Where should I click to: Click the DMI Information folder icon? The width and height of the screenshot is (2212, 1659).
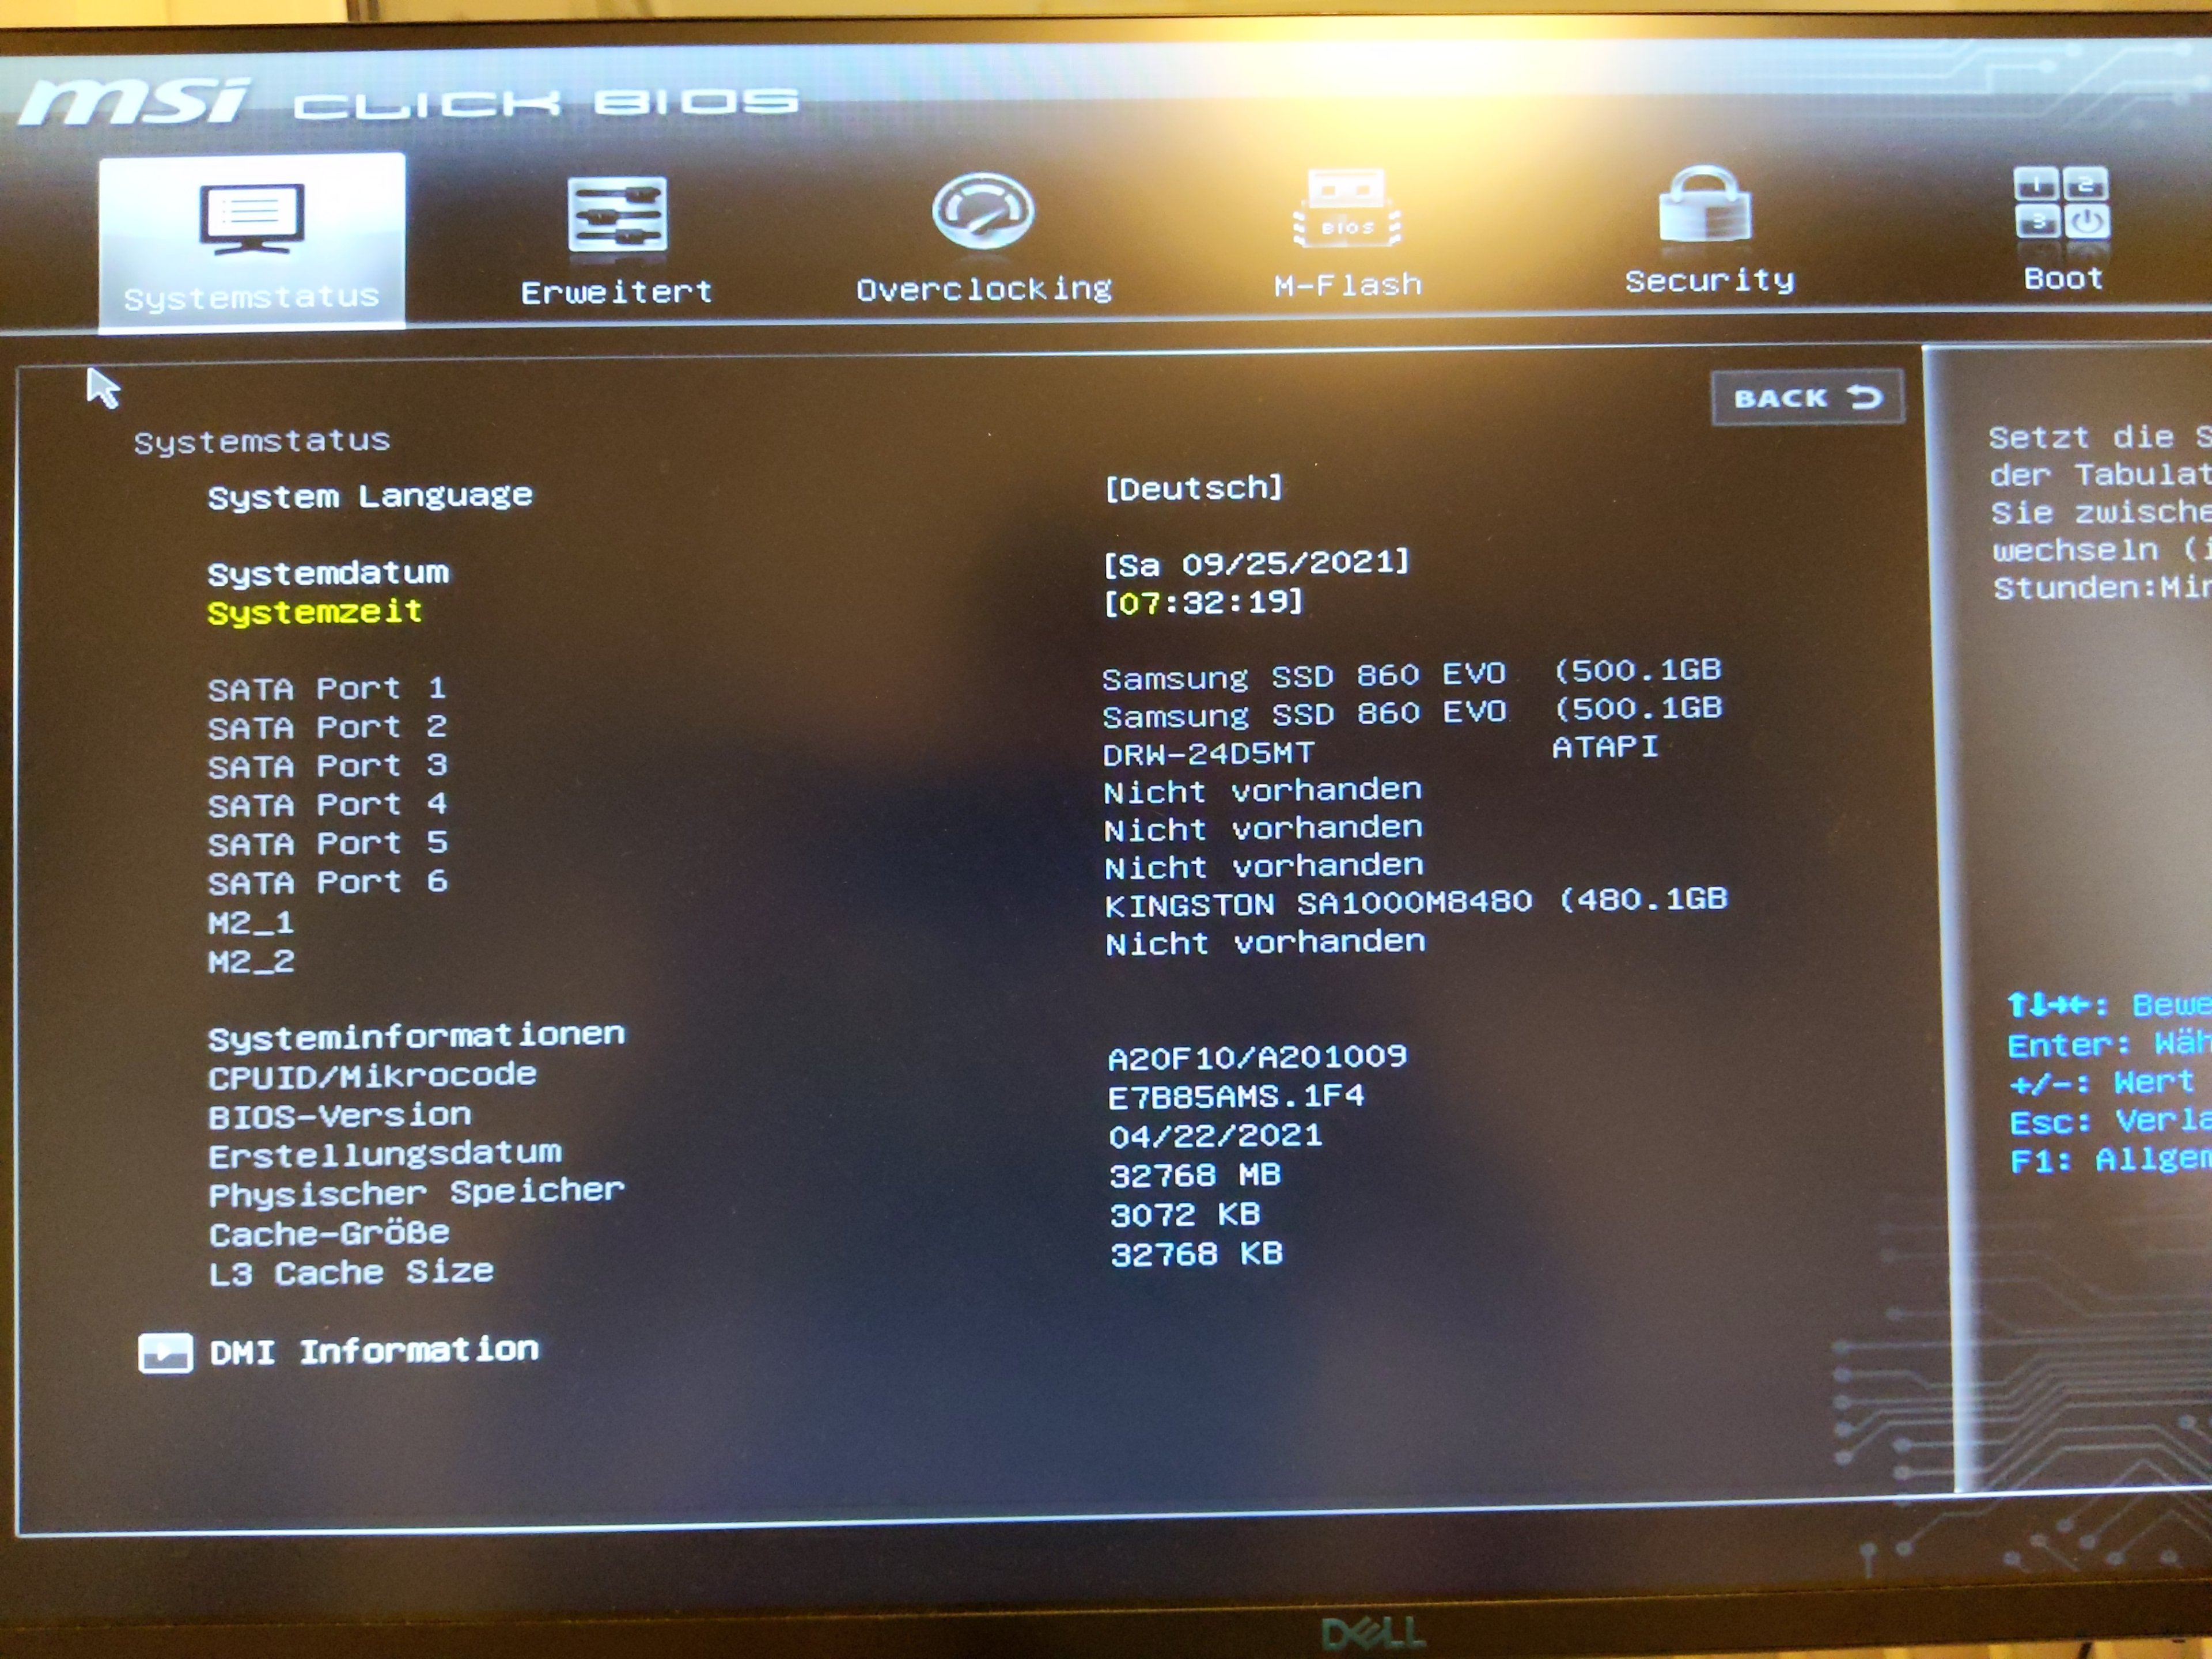click(x=165, y=1353)
